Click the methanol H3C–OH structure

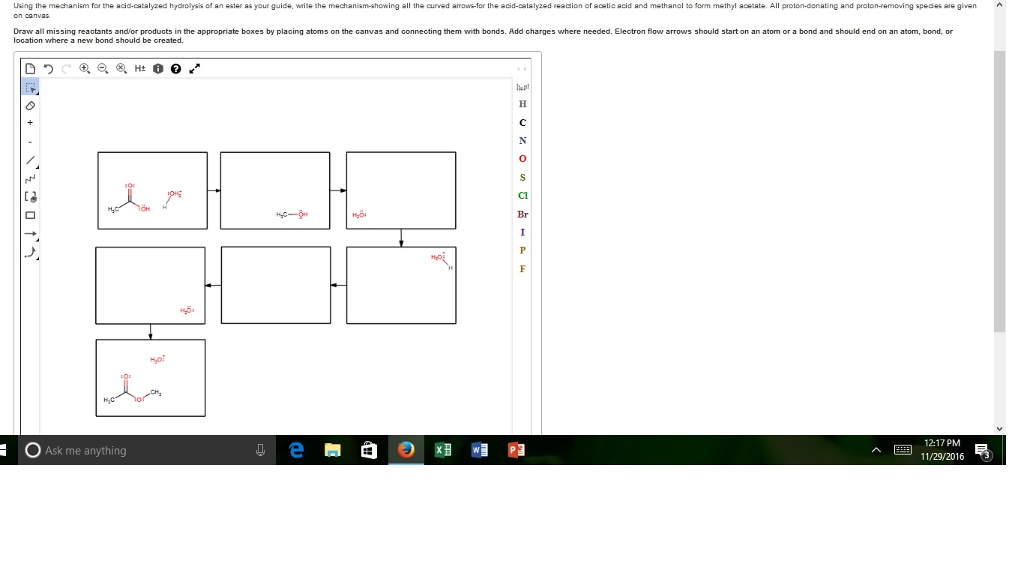click(x=292, y=214)
